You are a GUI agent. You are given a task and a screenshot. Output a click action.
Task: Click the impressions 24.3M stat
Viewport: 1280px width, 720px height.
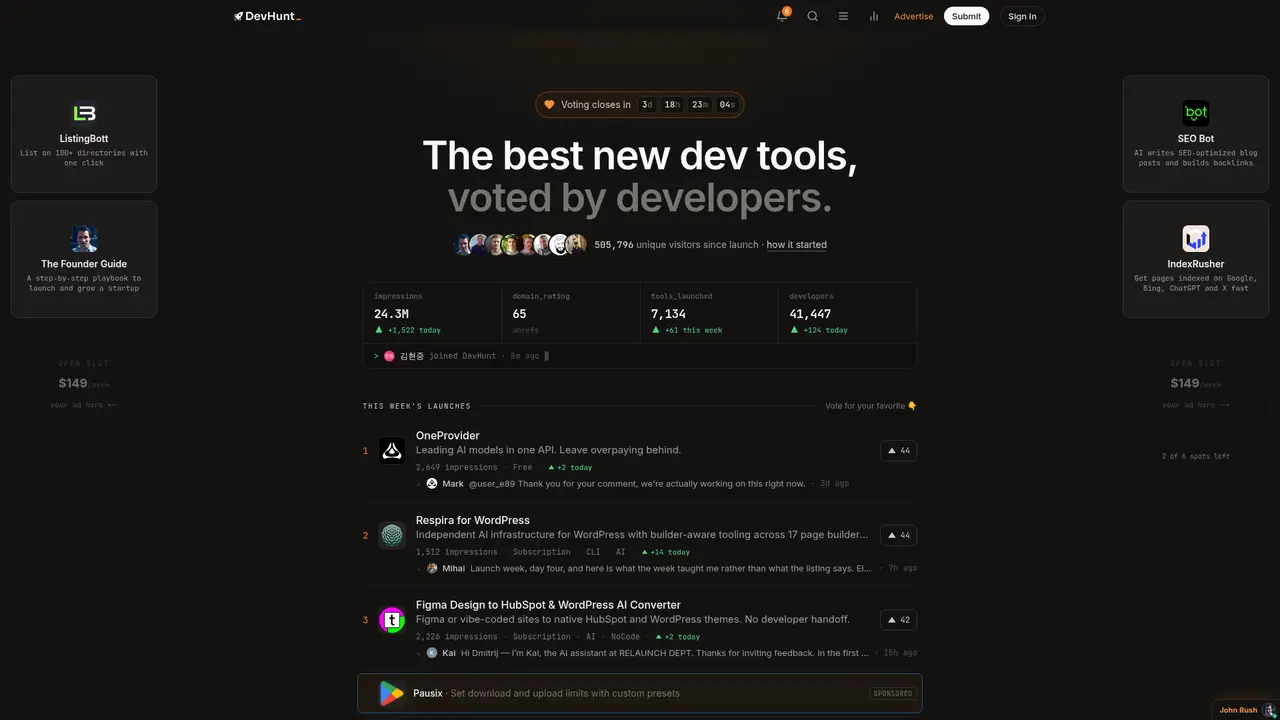click(432, 314)
